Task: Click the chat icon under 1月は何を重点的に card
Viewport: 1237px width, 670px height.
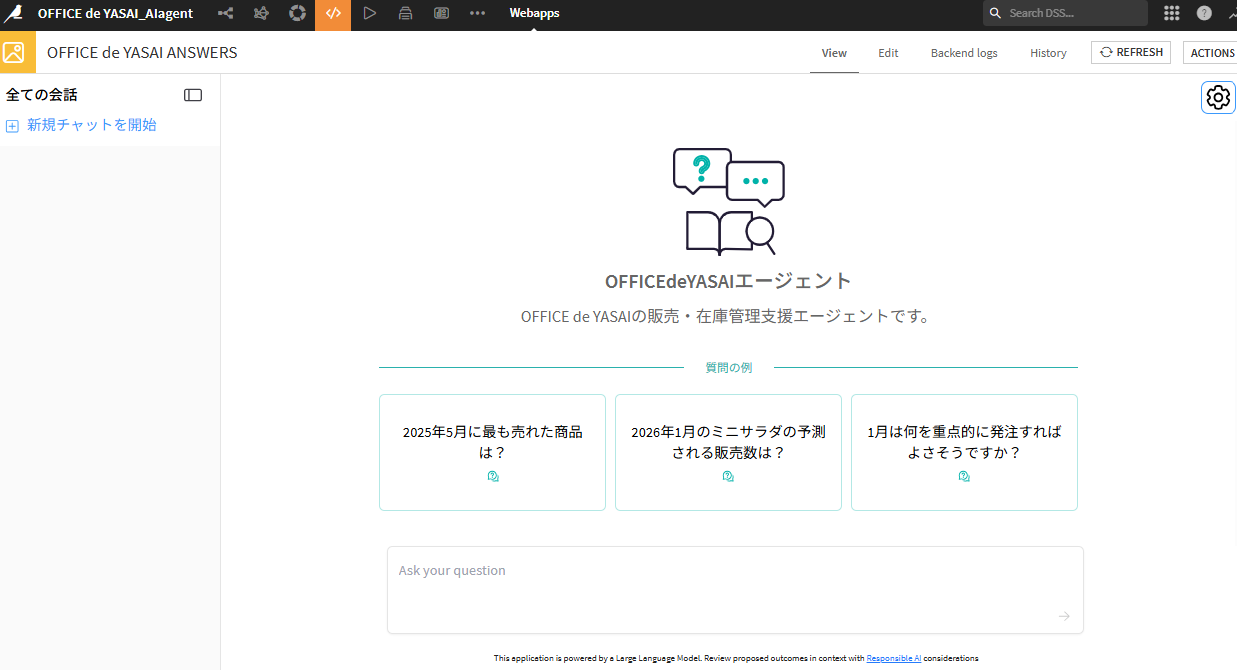Action: pyautogui.click(x=964, y=477)
